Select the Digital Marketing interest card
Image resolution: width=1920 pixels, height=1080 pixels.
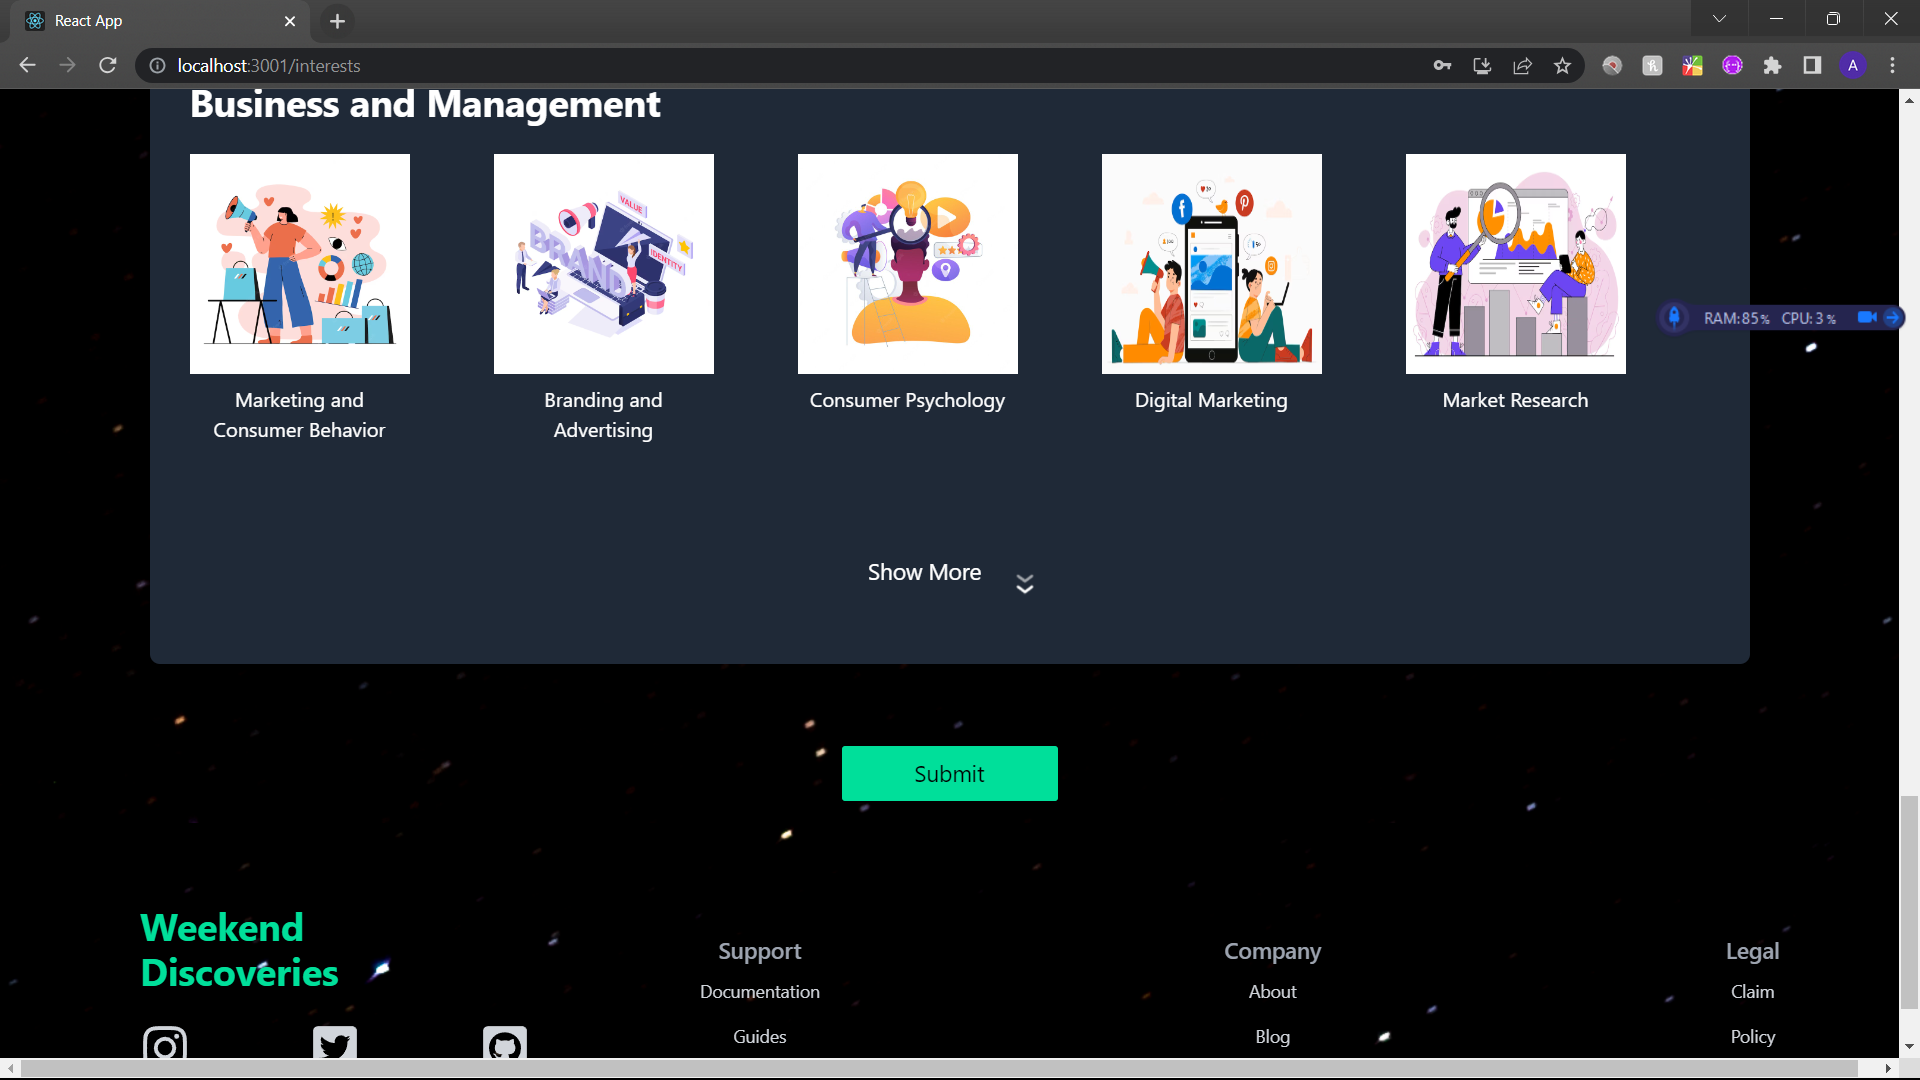pos(1211,264)
